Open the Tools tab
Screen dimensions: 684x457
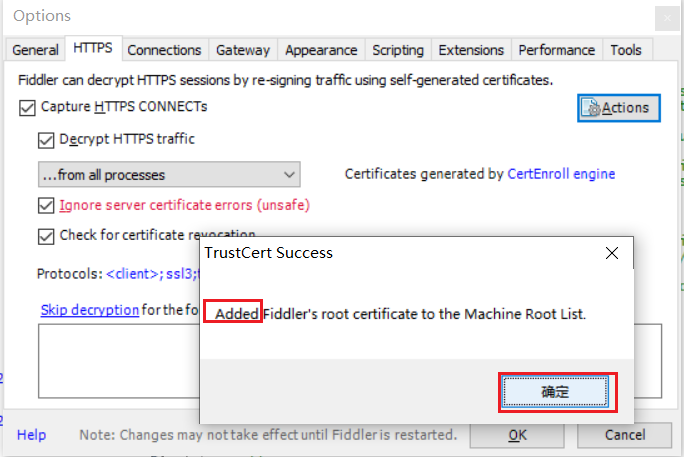point(626,50)
